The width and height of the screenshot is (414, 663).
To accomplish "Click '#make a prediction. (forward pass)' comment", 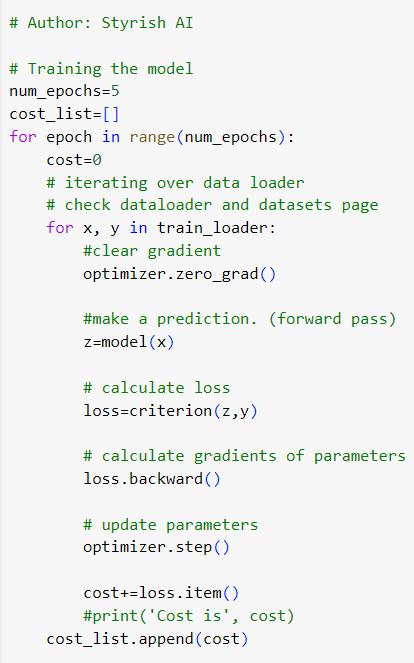I will (x=240, y=319).
